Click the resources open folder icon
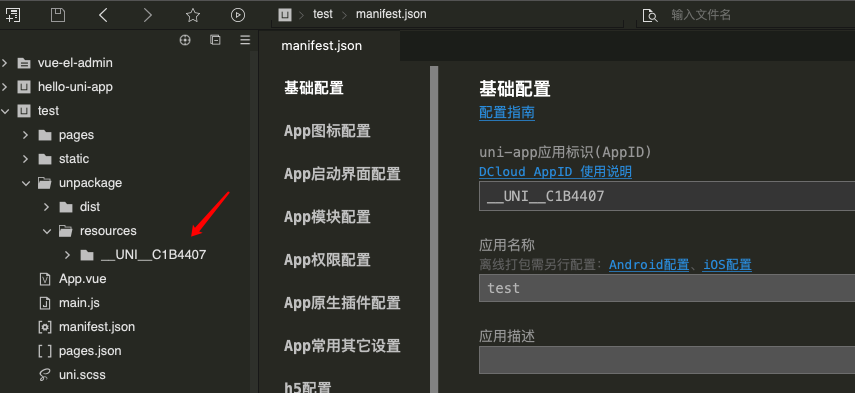This screenshot has width=855, height=393. (x=66, y=231)
